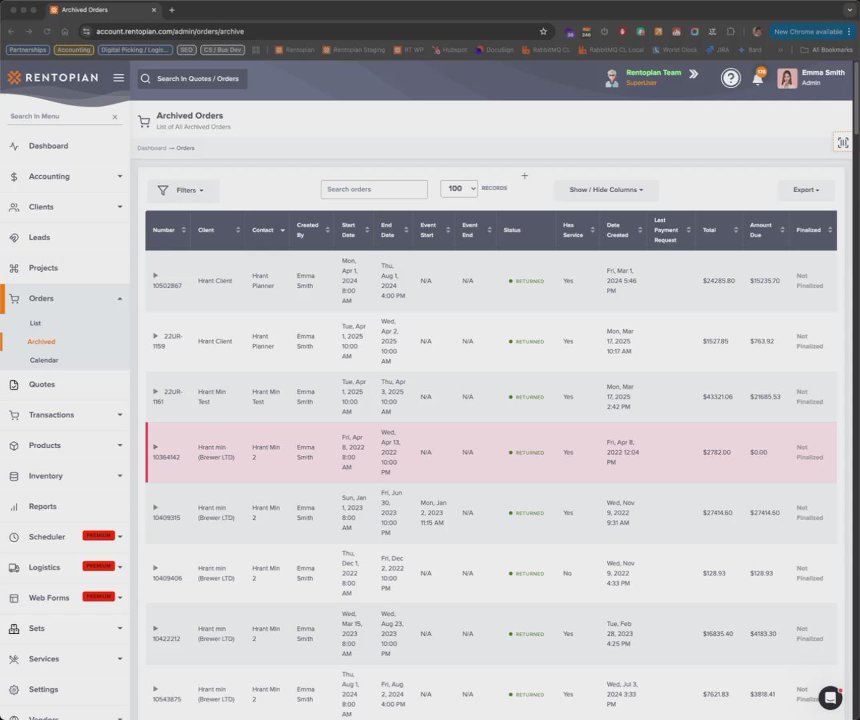Sort by the Total column header
Viewport: 860px width, 720px height.
720,230
